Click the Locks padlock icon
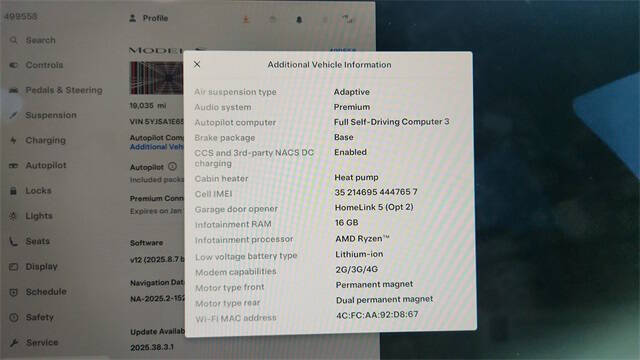Screen dimensions: 640x360 tap(13, 191)
